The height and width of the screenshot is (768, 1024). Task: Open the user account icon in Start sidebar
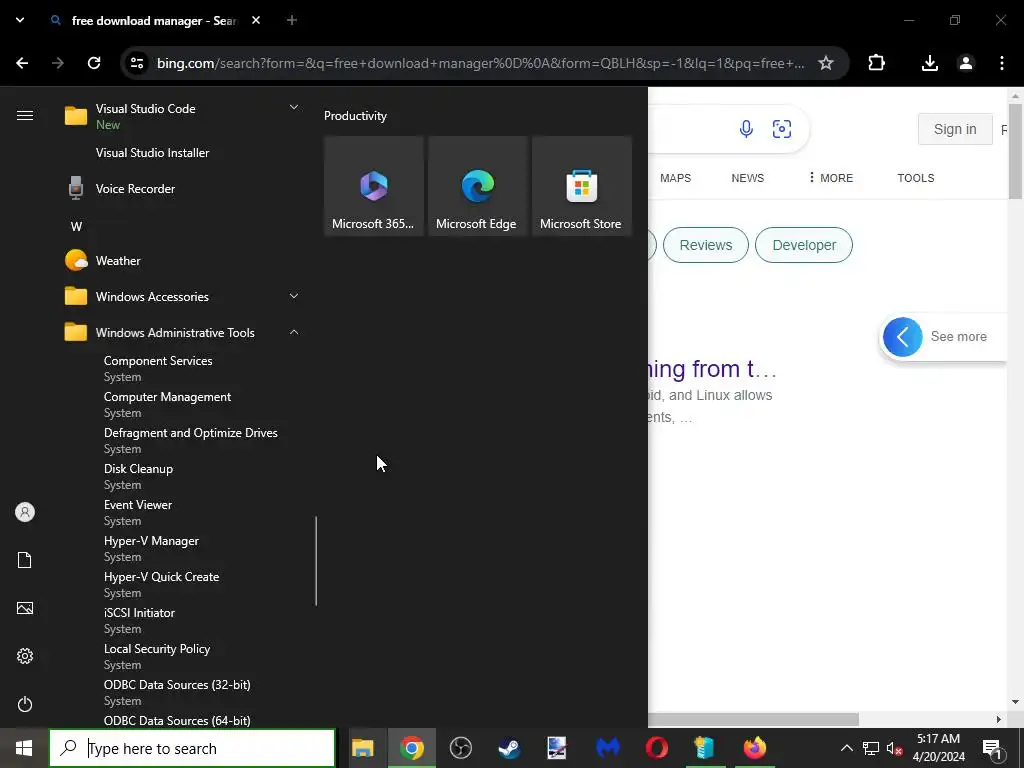click(x=25, y=512)
